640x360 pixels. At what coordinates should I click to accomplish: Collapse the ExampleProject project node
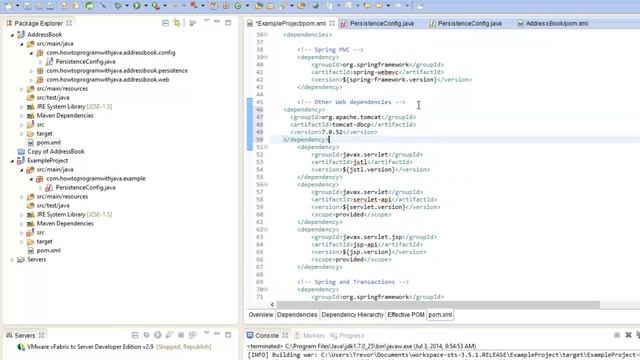point(12,161)
